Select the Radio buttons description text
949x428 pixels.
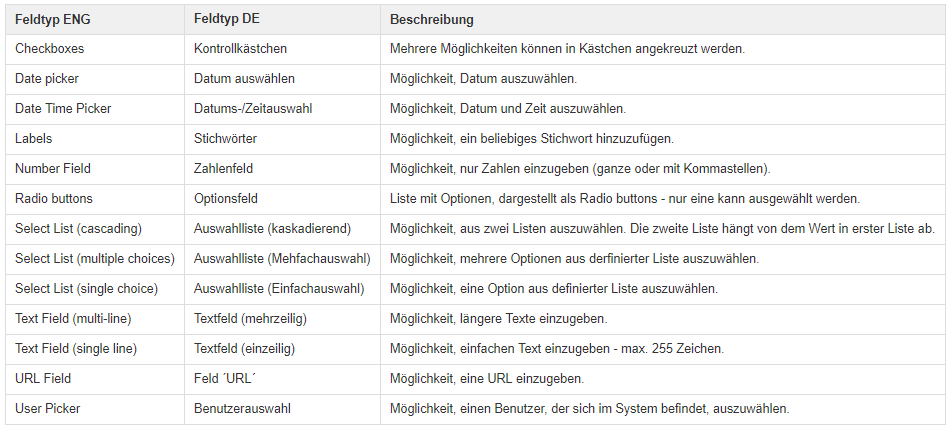click(625, 199)
